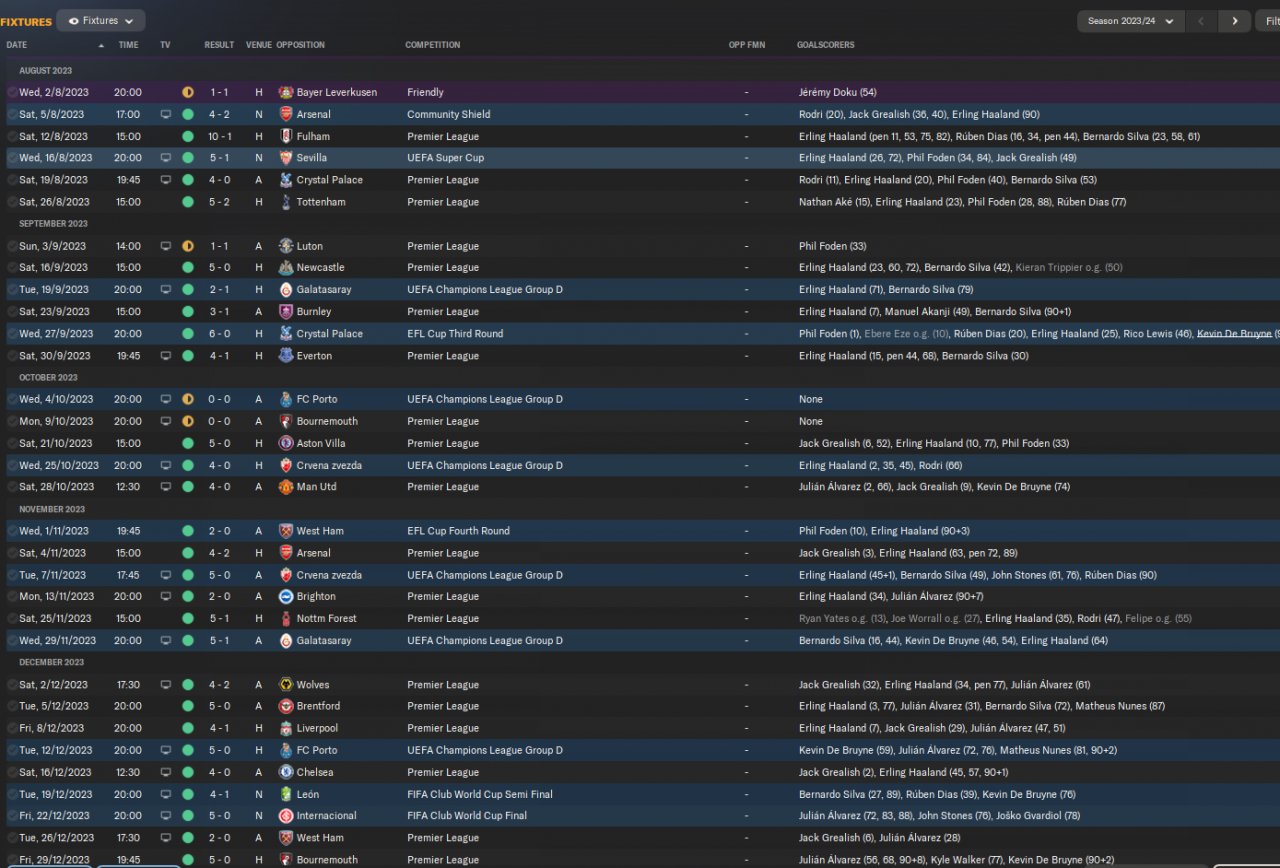The height and width of the screenshot is (868, 1280).
Task: Click the Aston Villa club badge
Action: pyautogui.click(x=286, y=443)
